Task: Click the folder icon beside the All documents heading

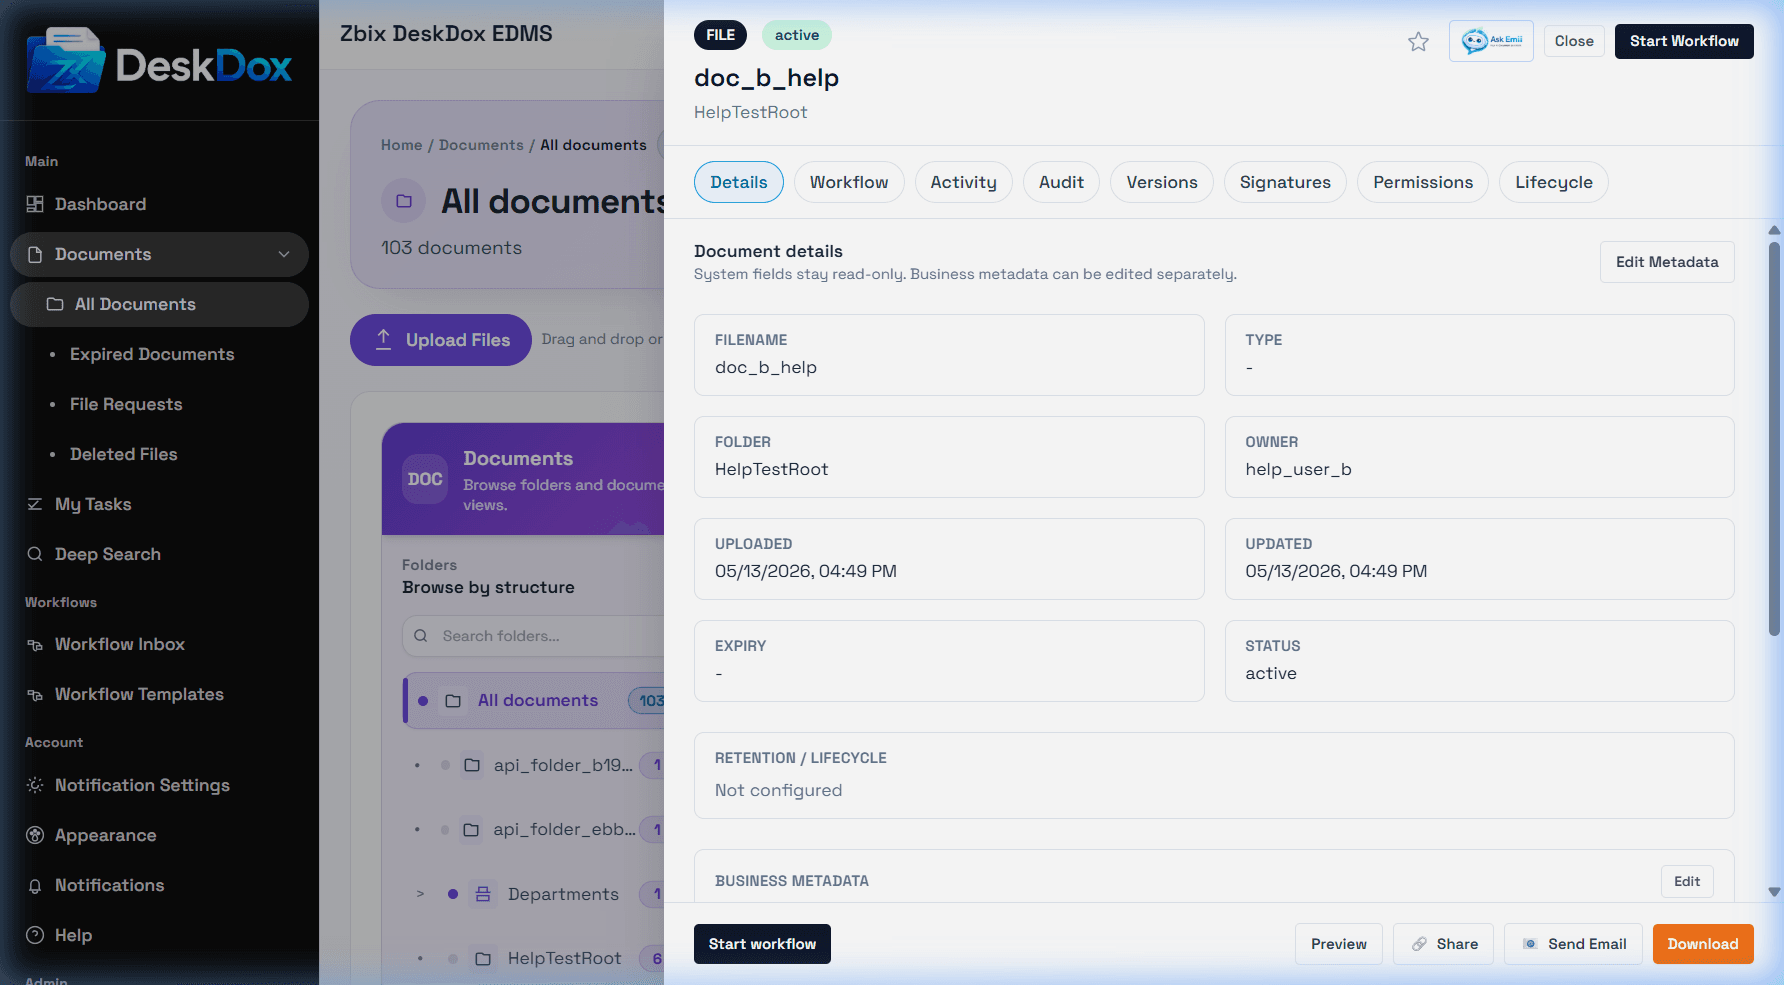Action: click(x=404, y=201)
